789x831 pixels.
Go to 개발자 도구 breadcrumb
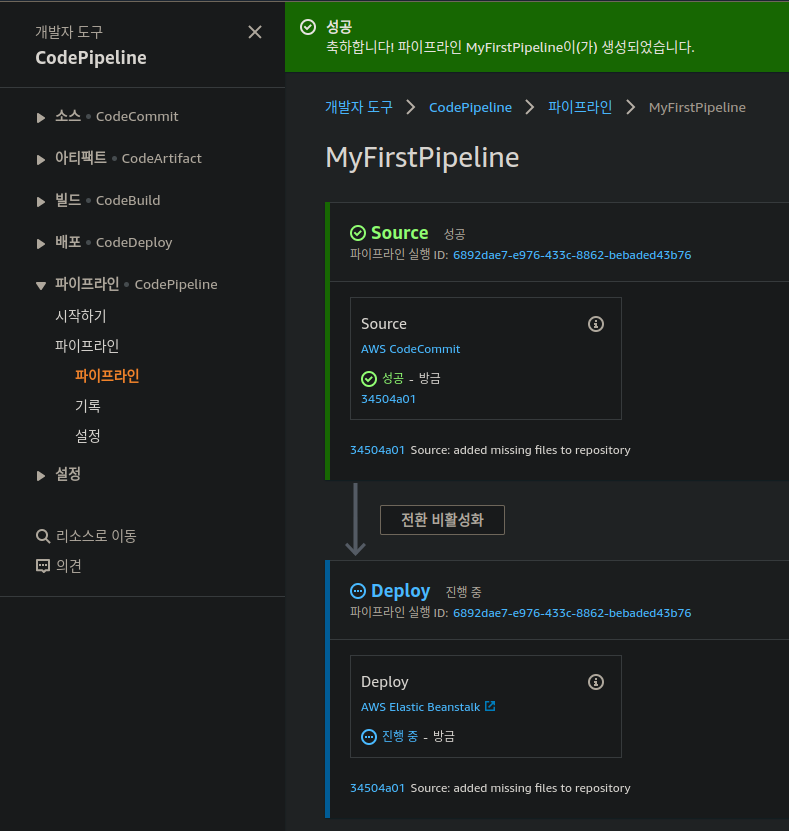pyautogui.click(x=359, y=107)
